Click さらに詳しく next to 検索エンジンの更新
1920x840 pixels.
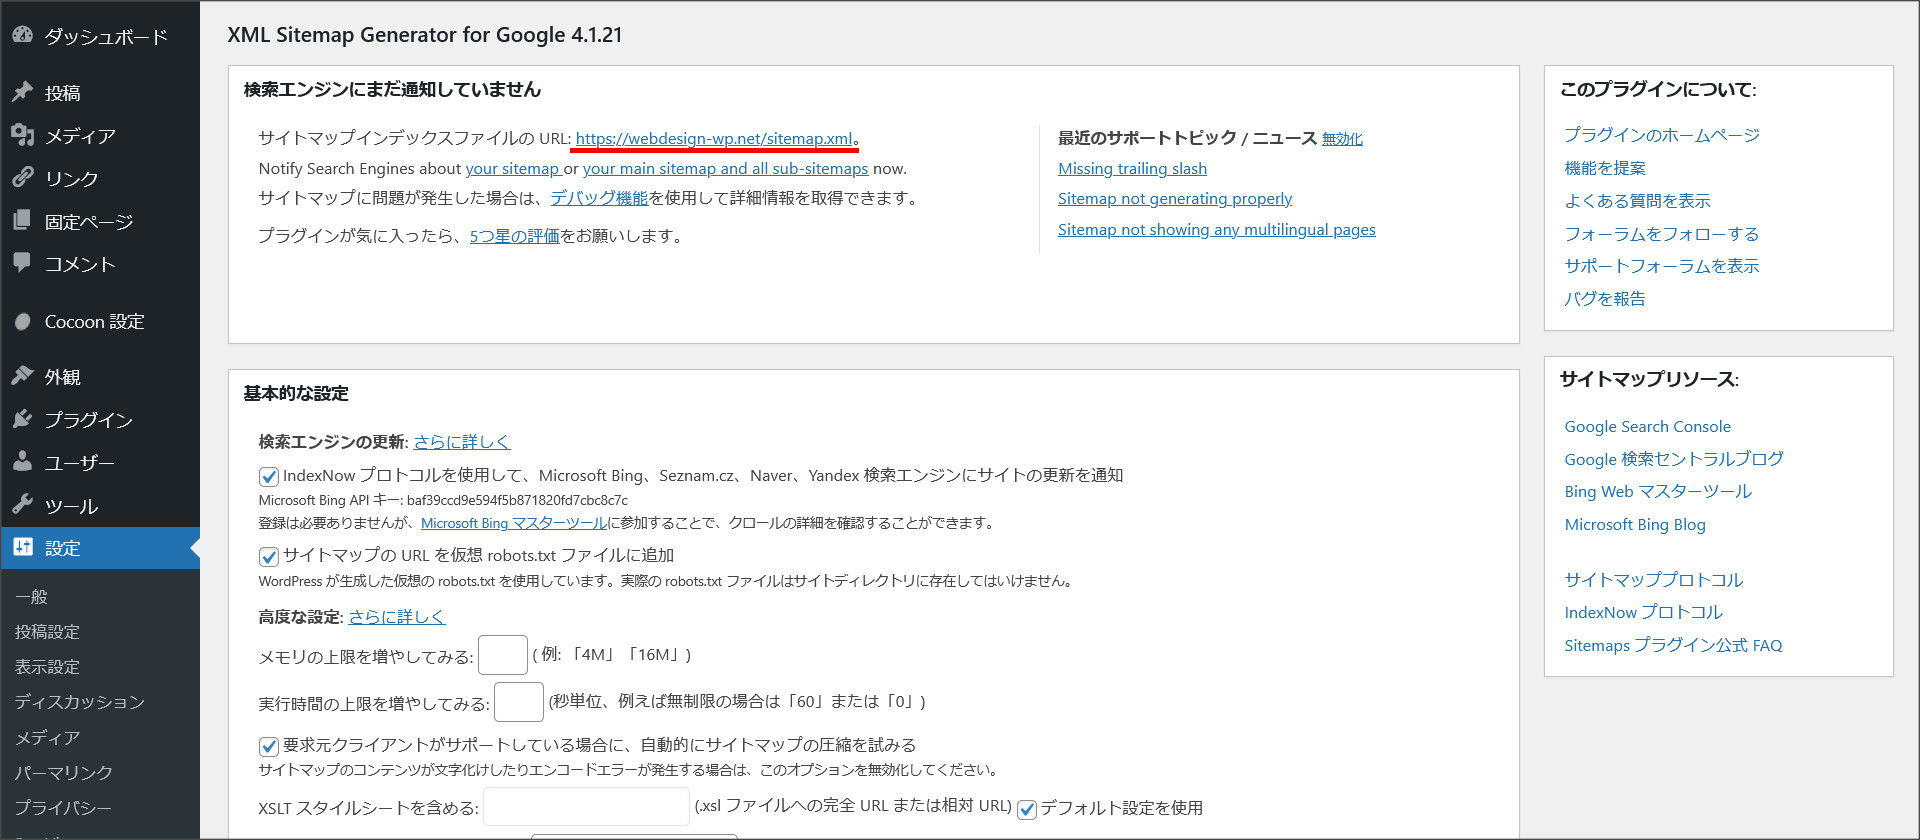[462, 441]
